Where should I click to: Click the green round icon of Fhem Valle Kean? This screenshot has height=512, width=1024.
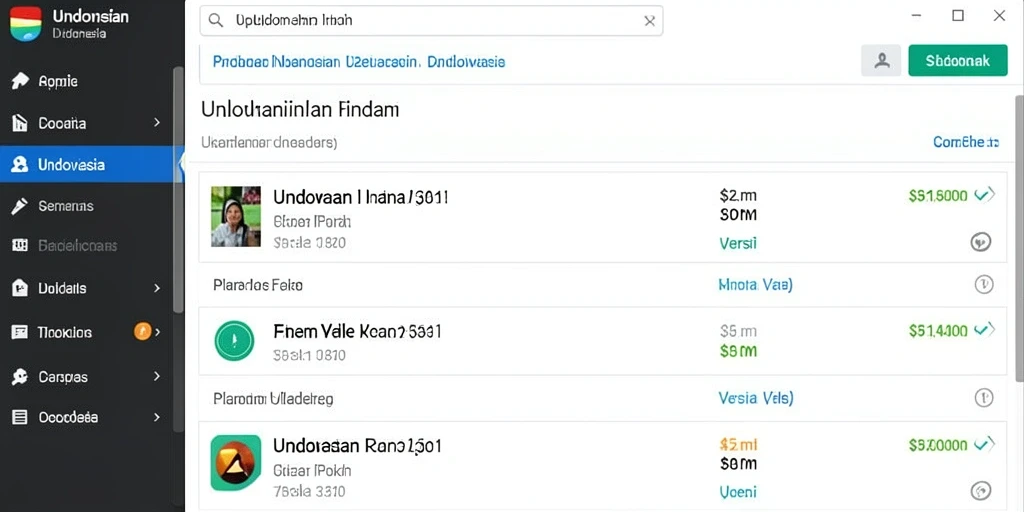tap(234, 341)
